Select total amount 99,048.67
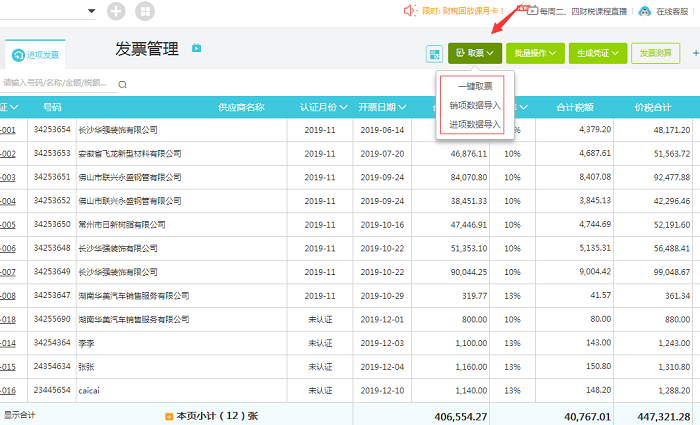Screen dimensions: 700x425 pyautogui.click(x=672, y=272)
